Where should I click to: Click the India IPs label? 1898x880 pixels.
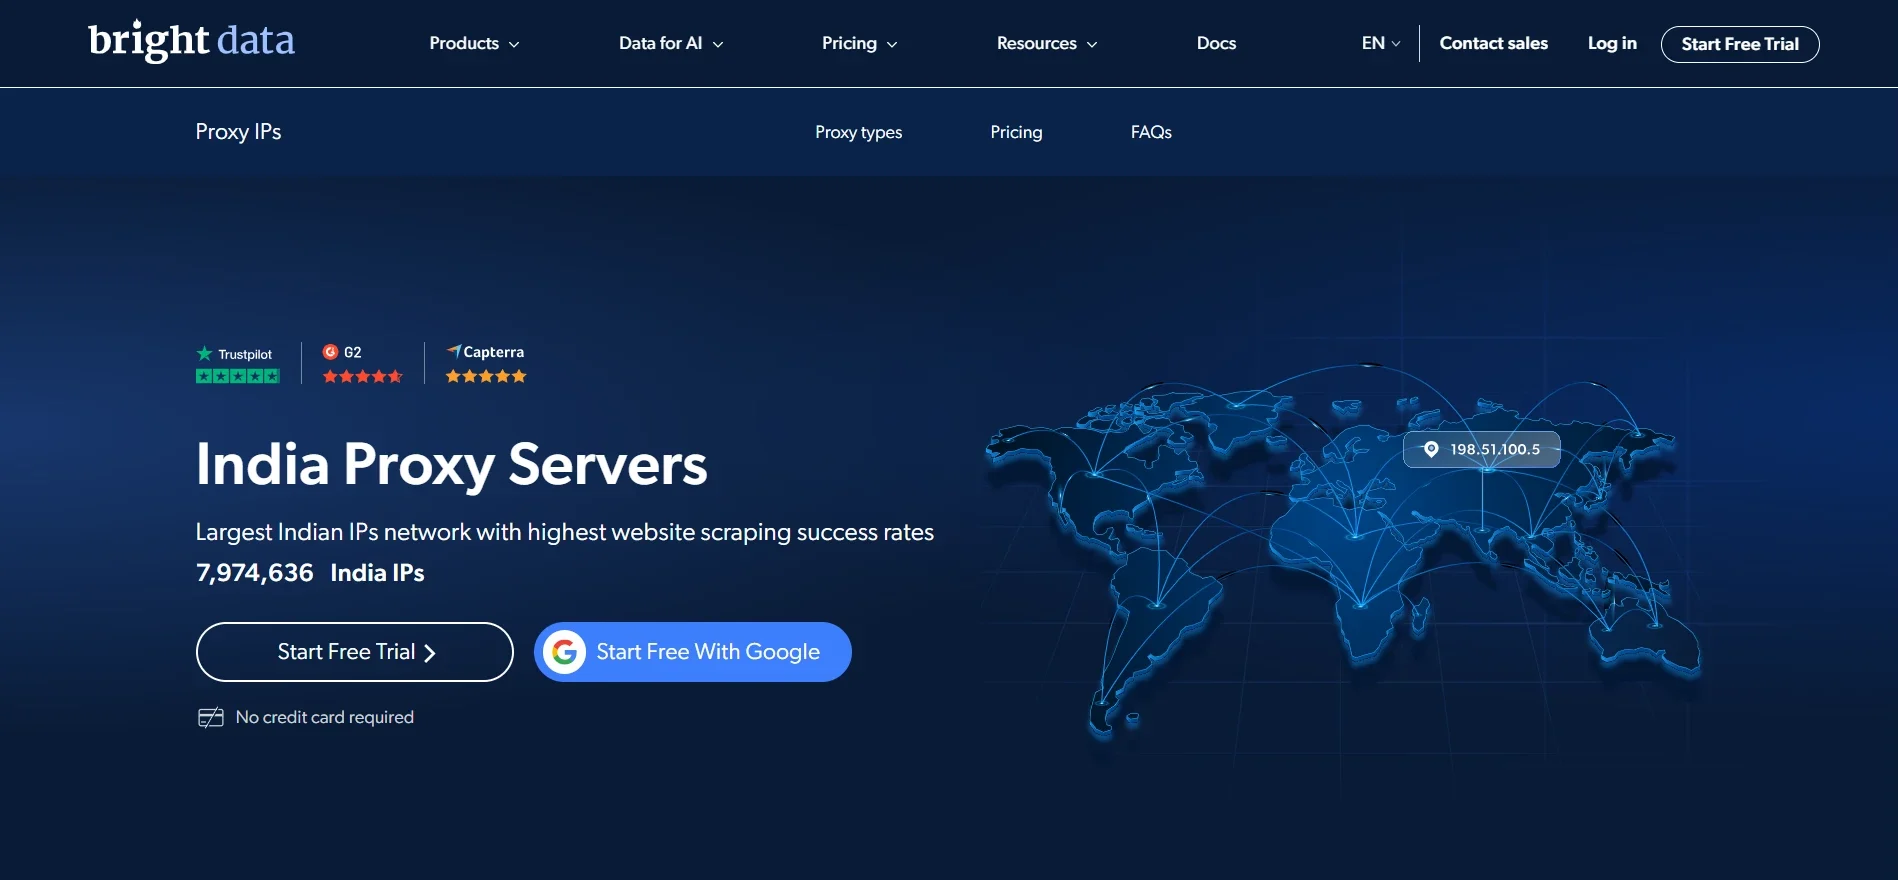pyautogui.click(x=377, y=573)
